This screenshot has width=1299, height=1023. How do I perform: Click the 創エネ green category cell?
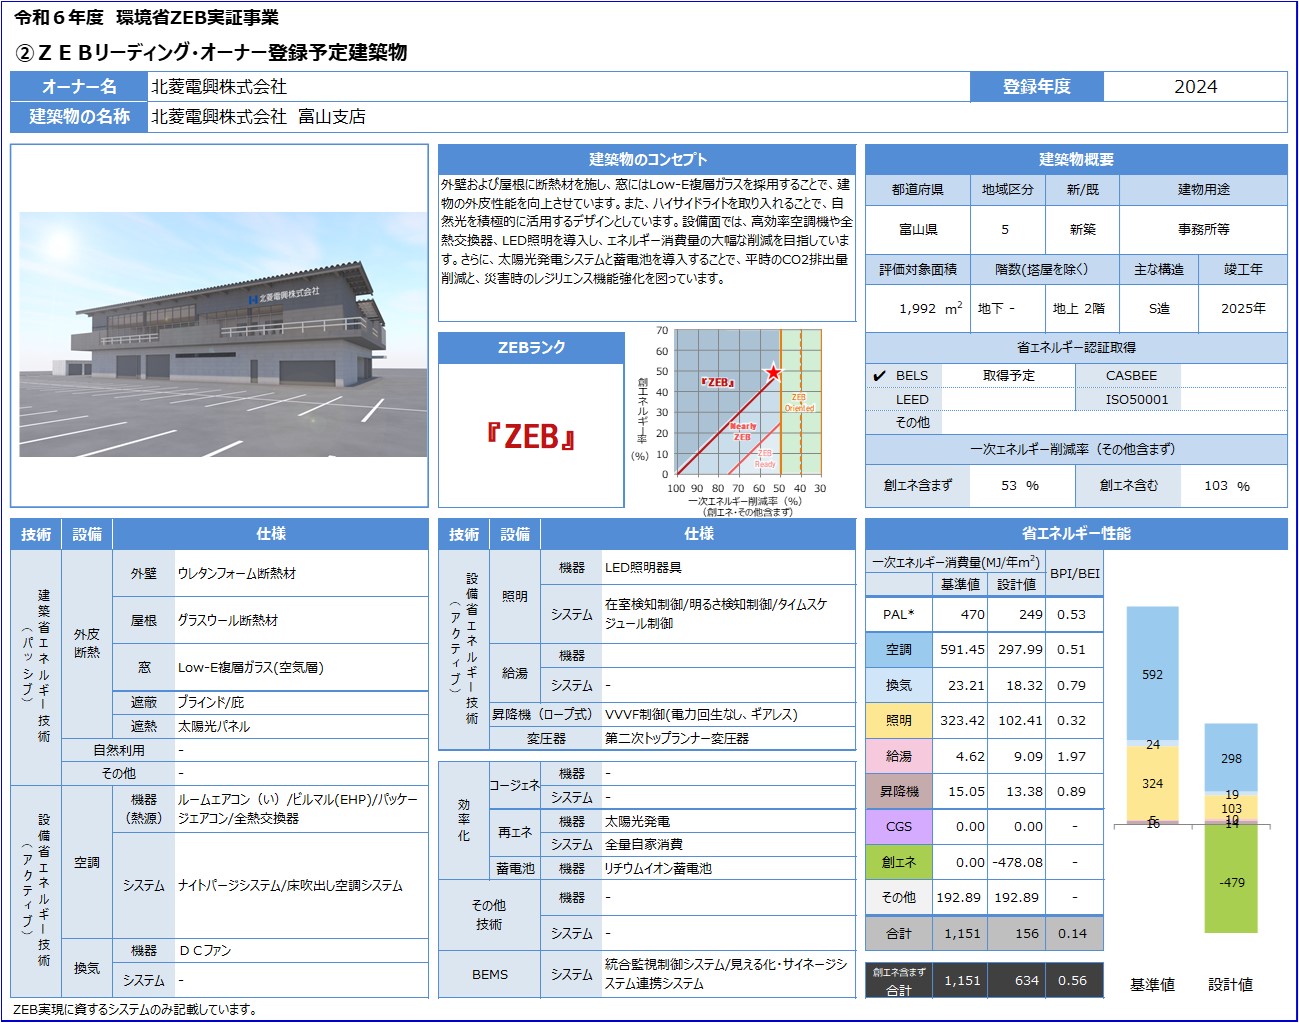(x=898, y=862)
